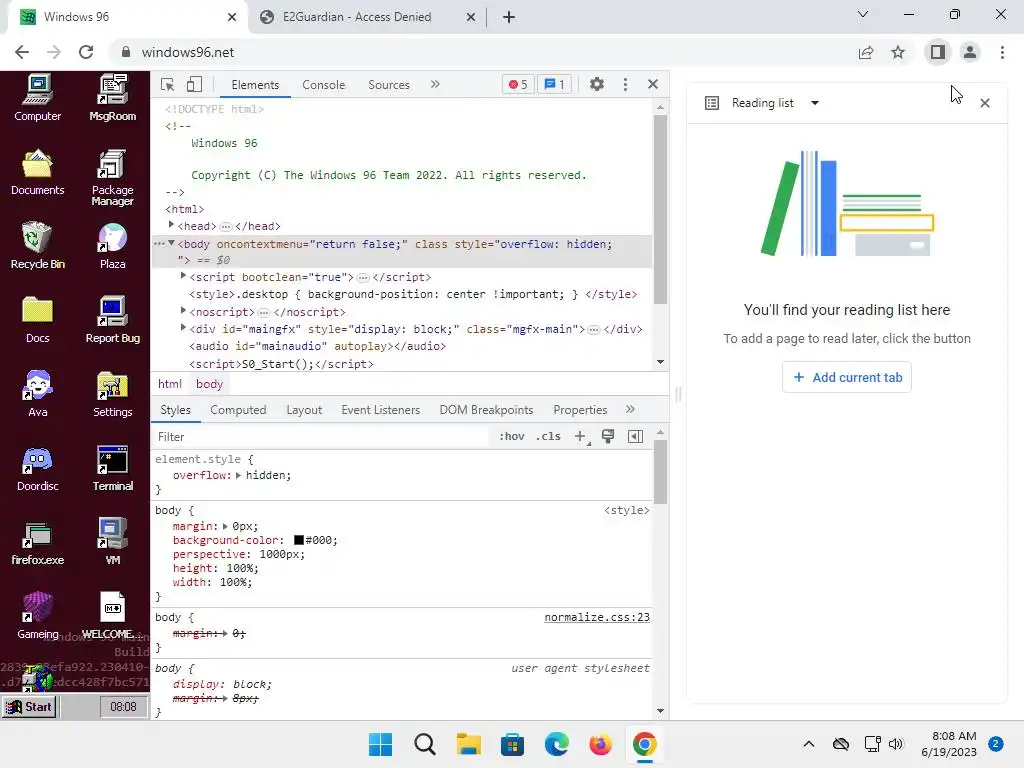
Task: Open the DOM Breakpoints pane tab
Action: tap(487, 410)
